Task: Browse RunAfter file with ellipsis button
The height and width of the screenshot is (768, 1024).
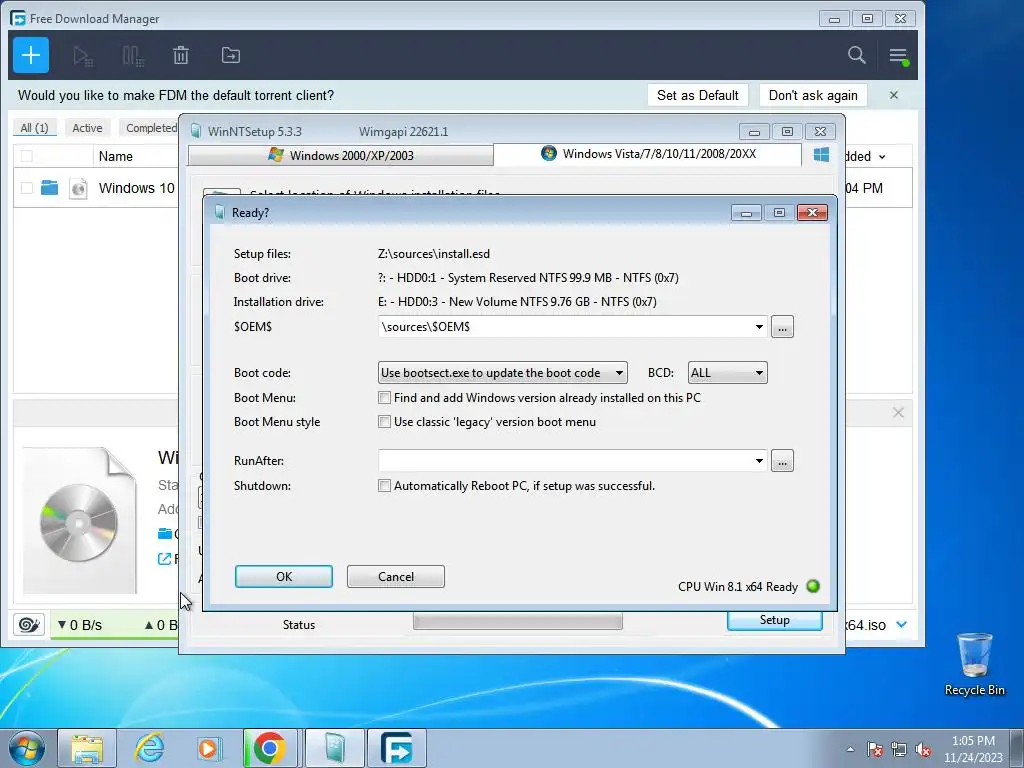Action: pos(782,460)
